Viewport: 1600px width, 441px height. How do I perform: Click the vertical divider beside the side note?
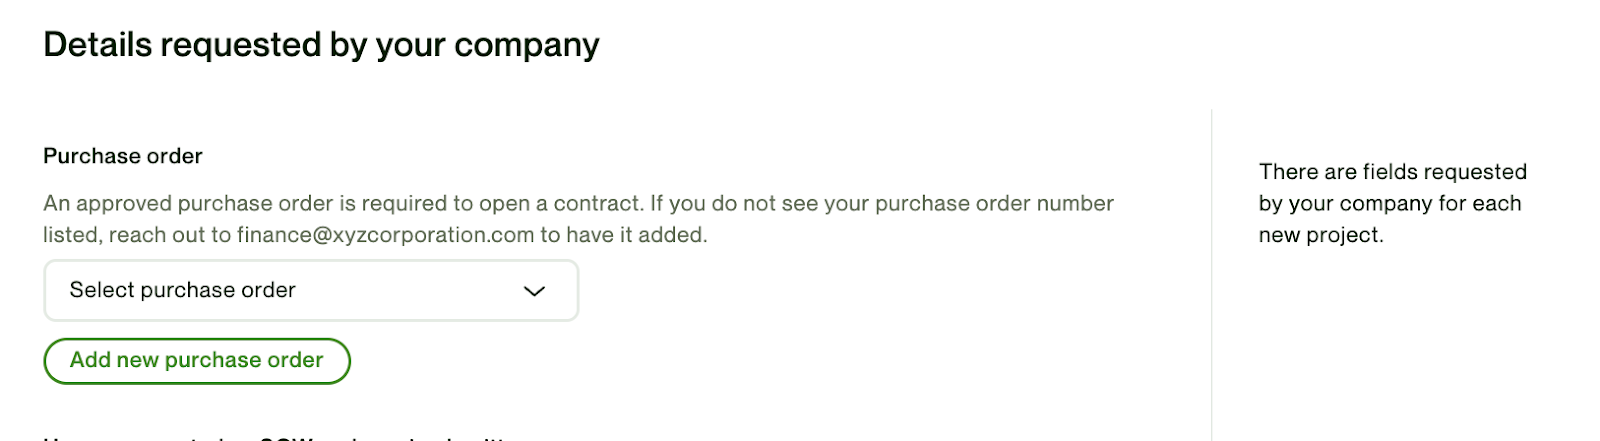point(1211,270)
